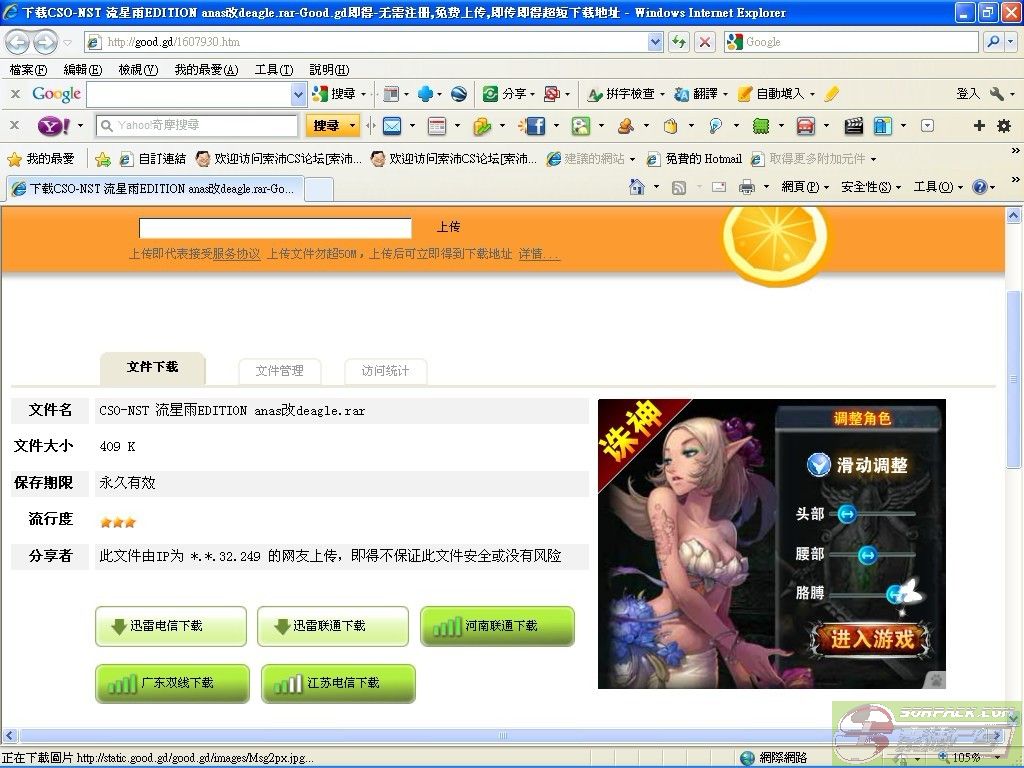This screenshot has height=768, width=1024.
Task: Click the highlighter pen icon in Google toolbar
Action: point(832,94)
